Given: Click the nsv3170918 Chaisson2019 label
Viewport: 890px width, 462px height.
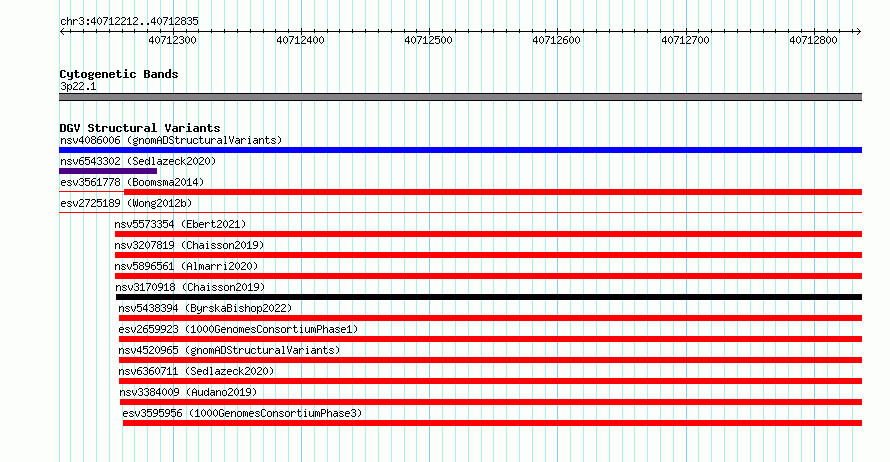Looking at the screenshot, I should (190, 287).
